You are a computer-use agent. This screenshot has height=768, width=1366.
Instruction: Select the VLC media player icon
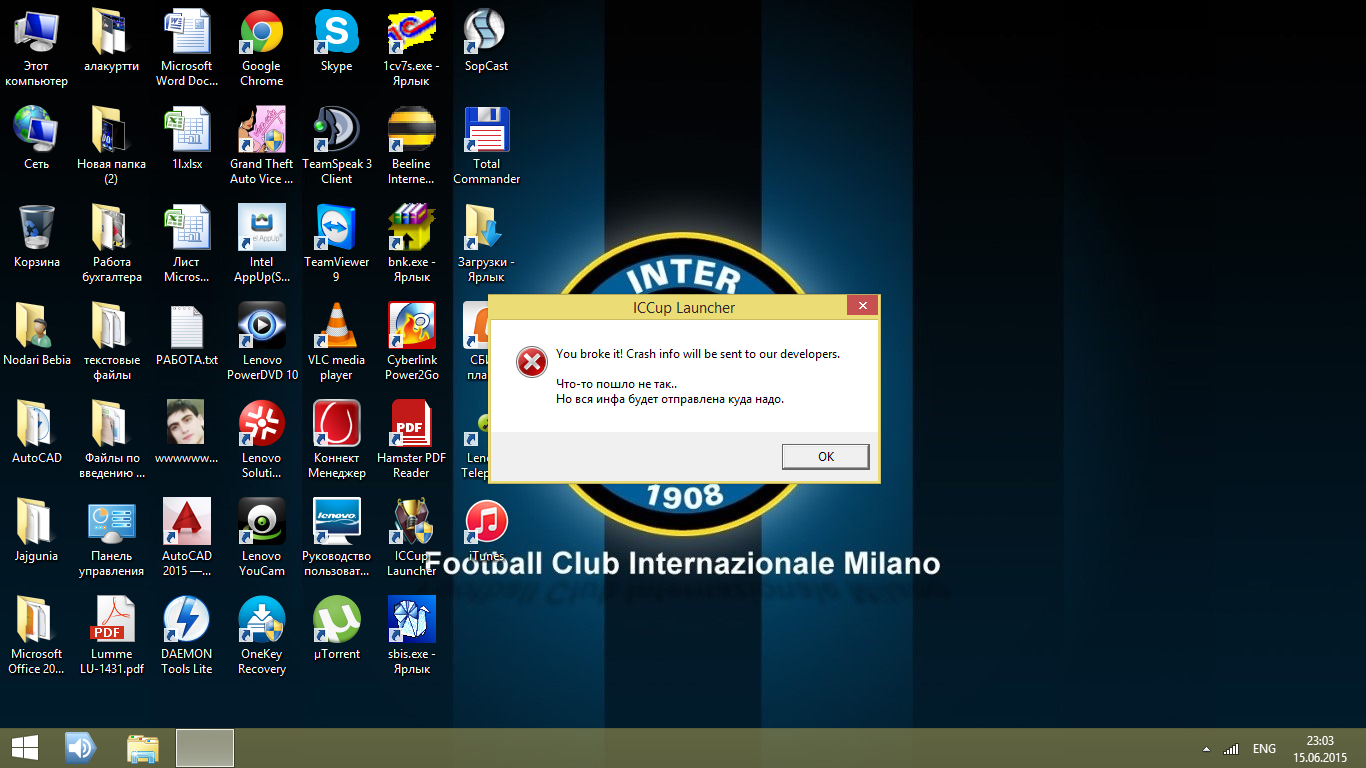(336, 342)
